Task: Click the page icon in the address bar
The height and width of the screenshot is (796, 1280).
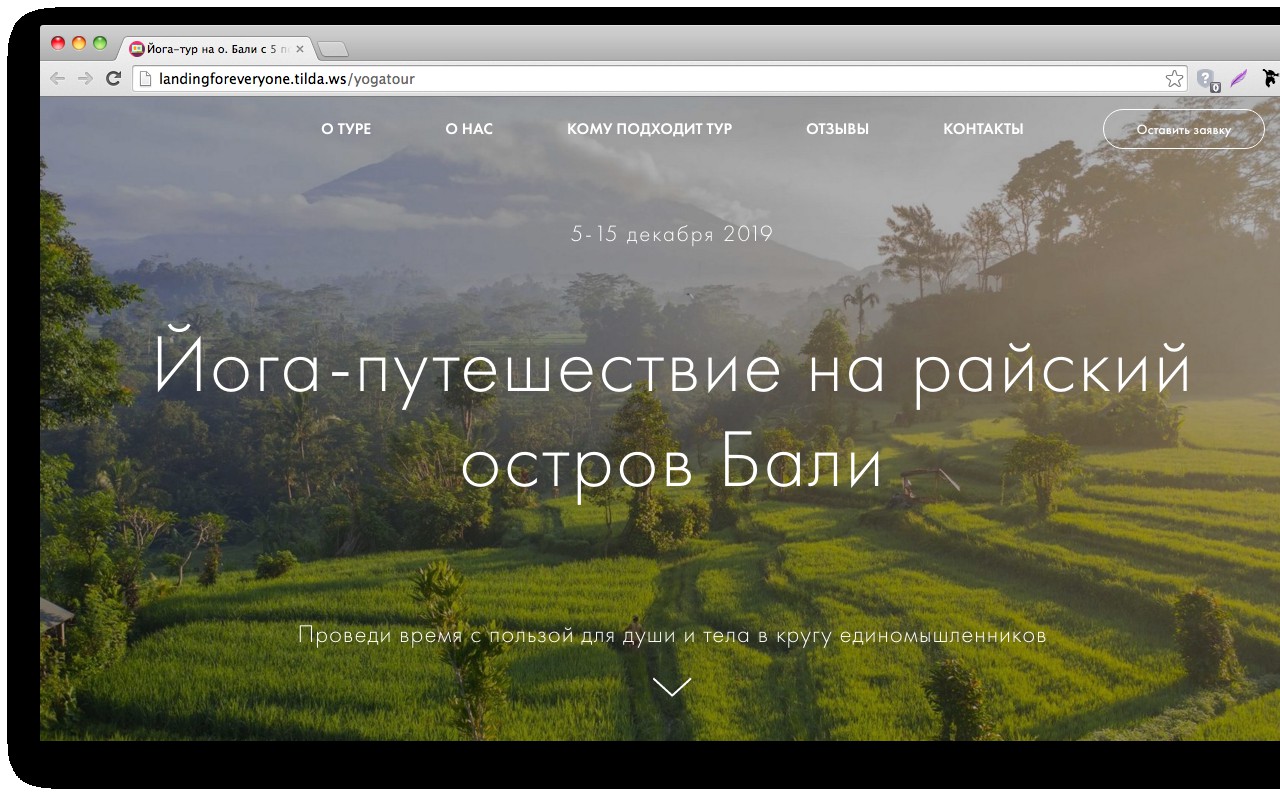Action: 146,79
